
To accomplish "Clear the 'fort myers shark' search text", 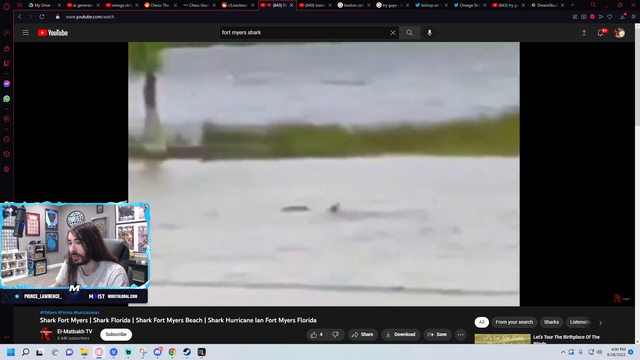I will click(393, 33).
